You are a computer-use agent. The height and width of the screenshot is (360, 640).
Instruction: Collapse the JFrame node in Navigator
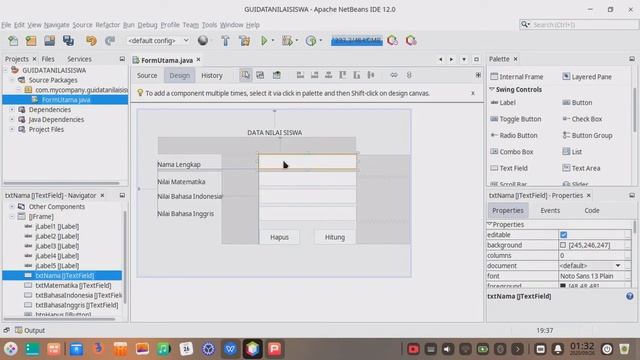click(x=12, y=217)
